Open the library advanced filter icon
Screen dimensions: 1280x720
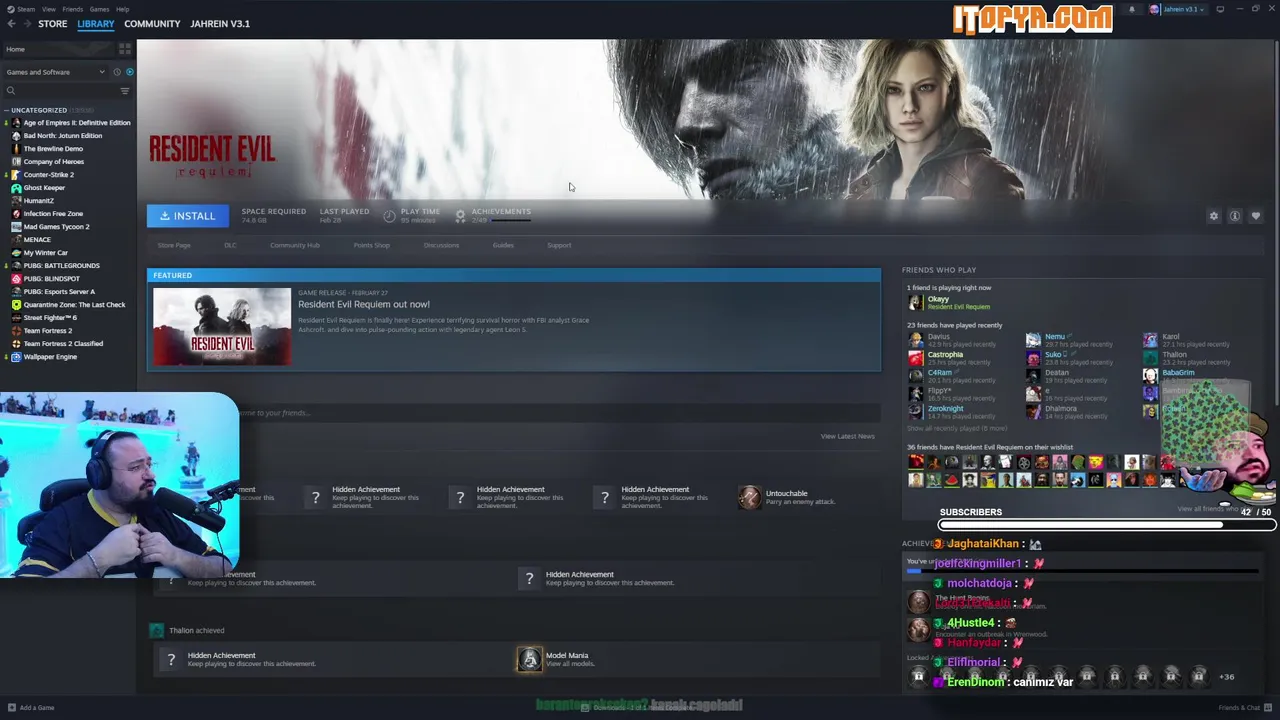[125, 91]
